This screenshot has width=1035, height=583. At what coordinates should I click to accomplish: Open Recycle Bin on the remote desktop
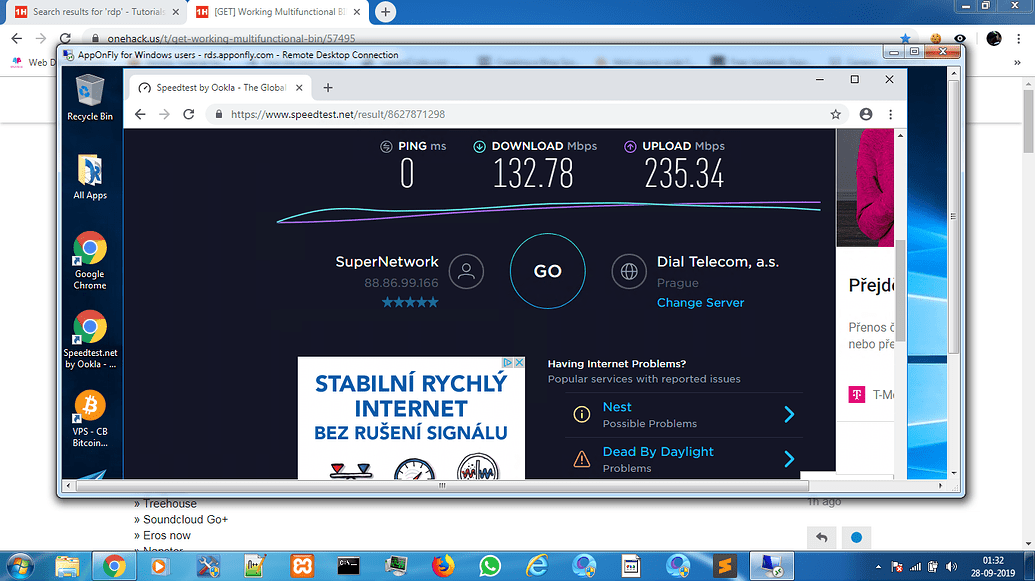(90, 98)
